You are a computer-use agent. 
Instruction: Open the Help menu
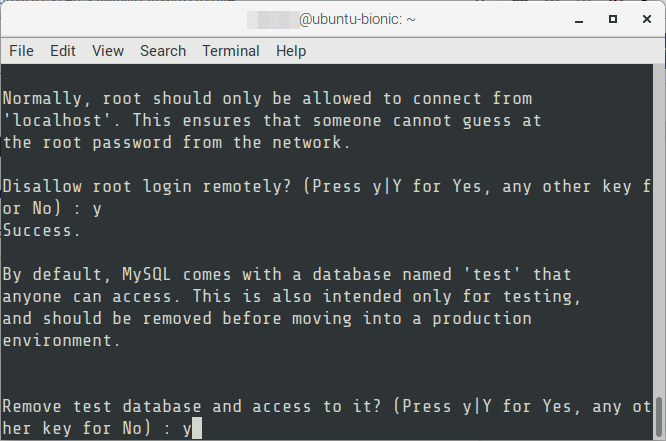click(291, 51)
